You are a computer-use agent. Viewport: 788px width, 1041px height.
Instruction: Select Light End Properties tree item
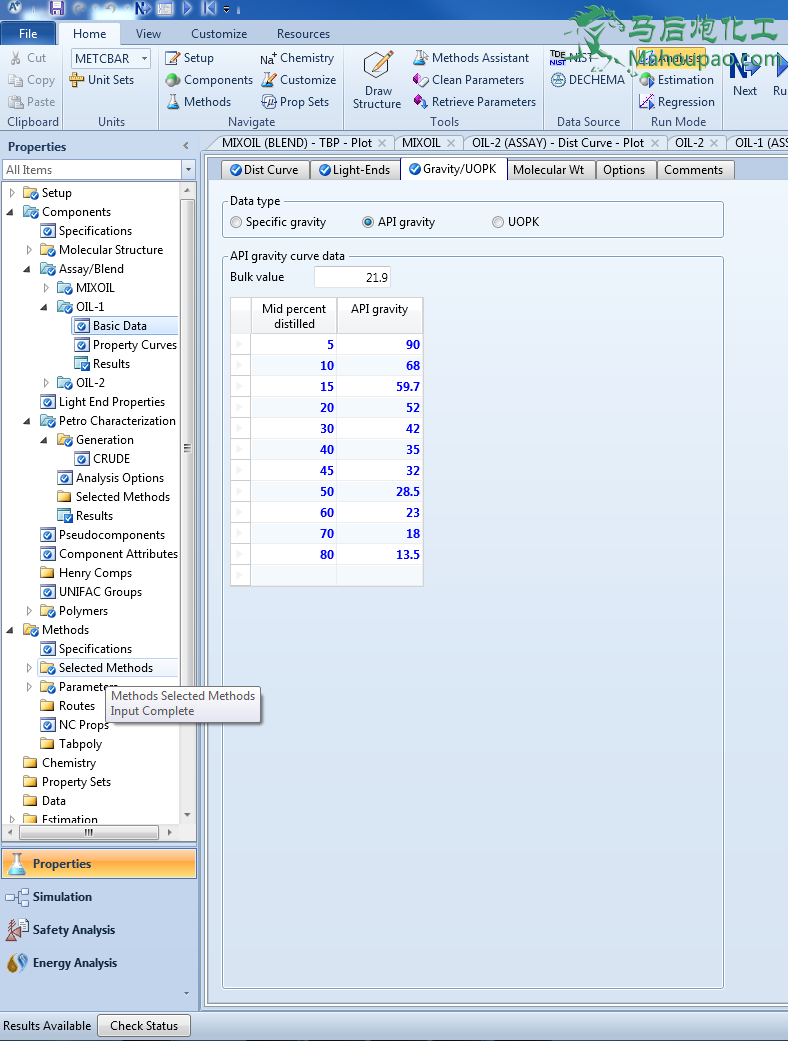tap(102, 402)
